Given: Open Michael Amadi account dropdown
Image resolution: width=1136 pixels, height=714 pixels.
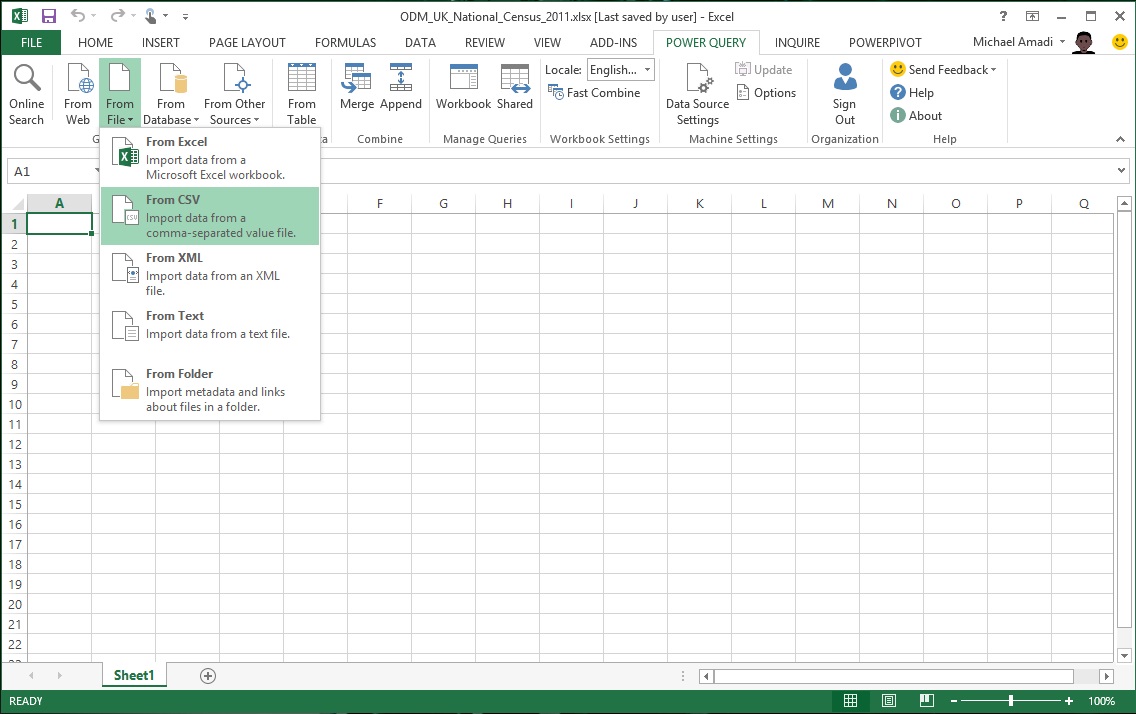Looking at the screenshot, I should [x=1019, y=42].
